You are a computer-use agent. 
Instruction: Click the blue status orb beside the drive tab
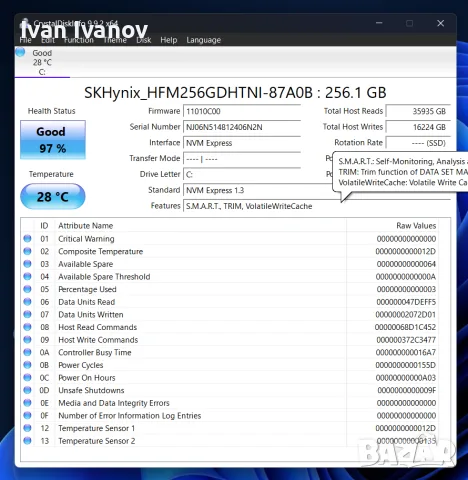[20, 52]
